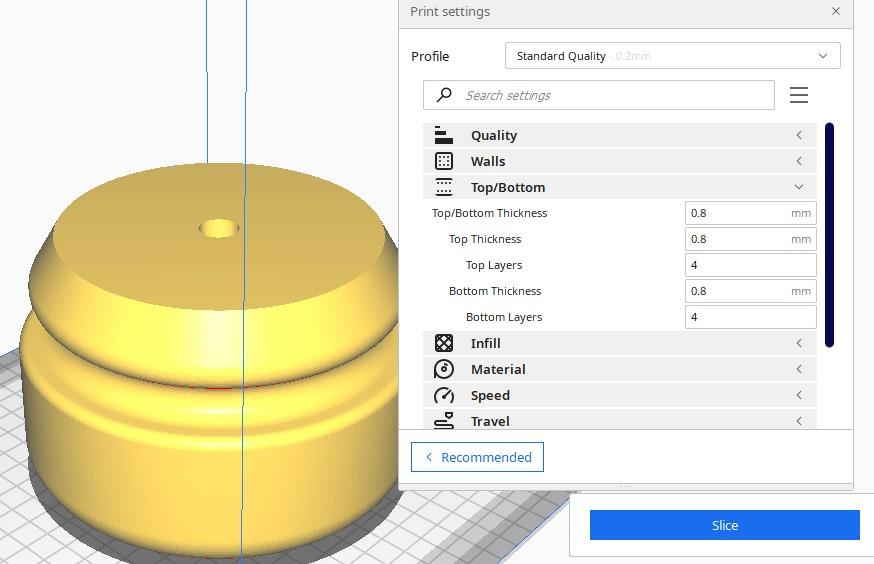
Task: Collapse the Top/Bottom section chevron
Action: (799, 187)
